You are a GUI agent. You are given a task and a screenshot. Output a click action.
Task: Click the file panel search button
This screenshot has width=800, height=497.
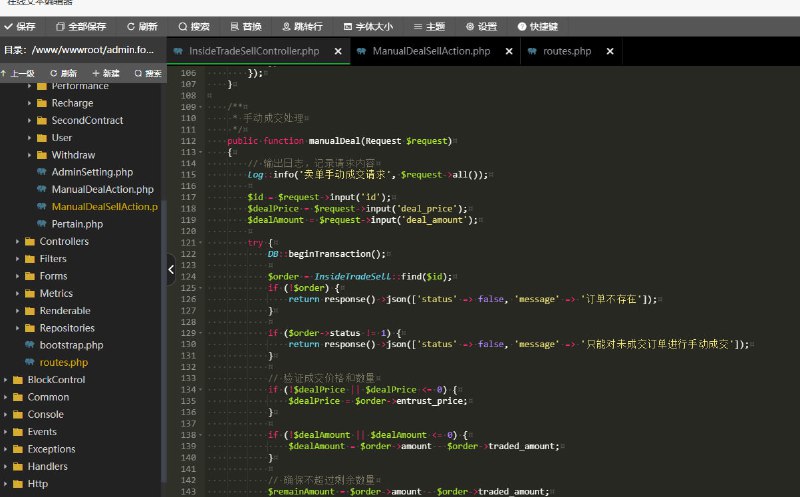[x=148, y=73]
